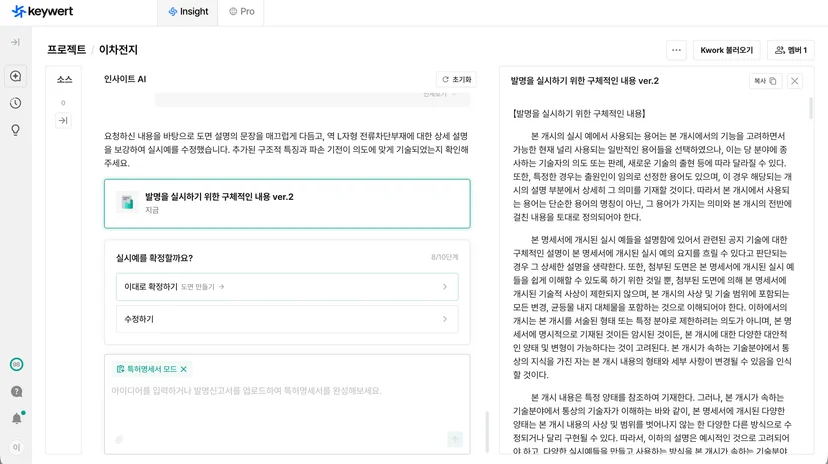Click chevron on 수정하기 row
This screenshot has width=828, height=464.
(445, 319)
